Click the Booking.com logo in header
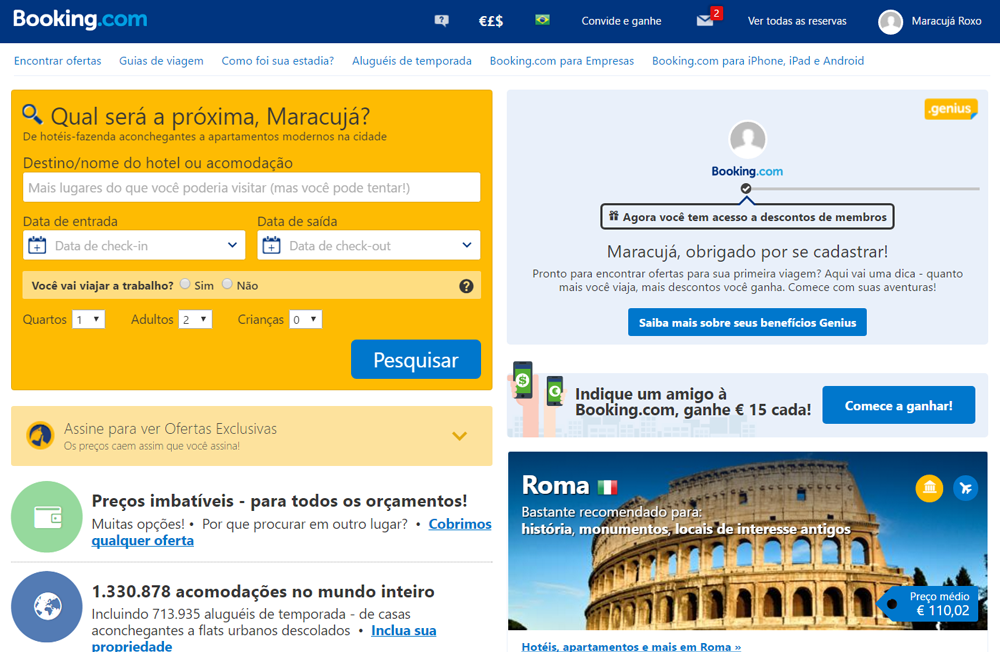This screenshot has height=652, width=1000. (x=80, y=19)
